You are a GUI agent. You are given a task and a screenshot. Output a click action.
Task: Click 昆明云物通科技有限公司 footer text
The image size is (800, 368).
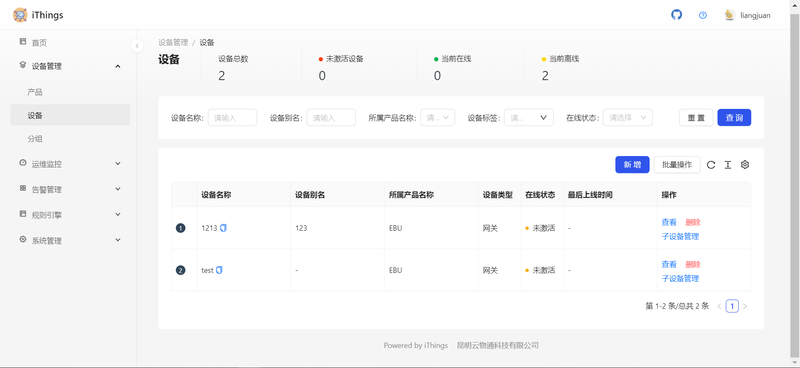497,346
